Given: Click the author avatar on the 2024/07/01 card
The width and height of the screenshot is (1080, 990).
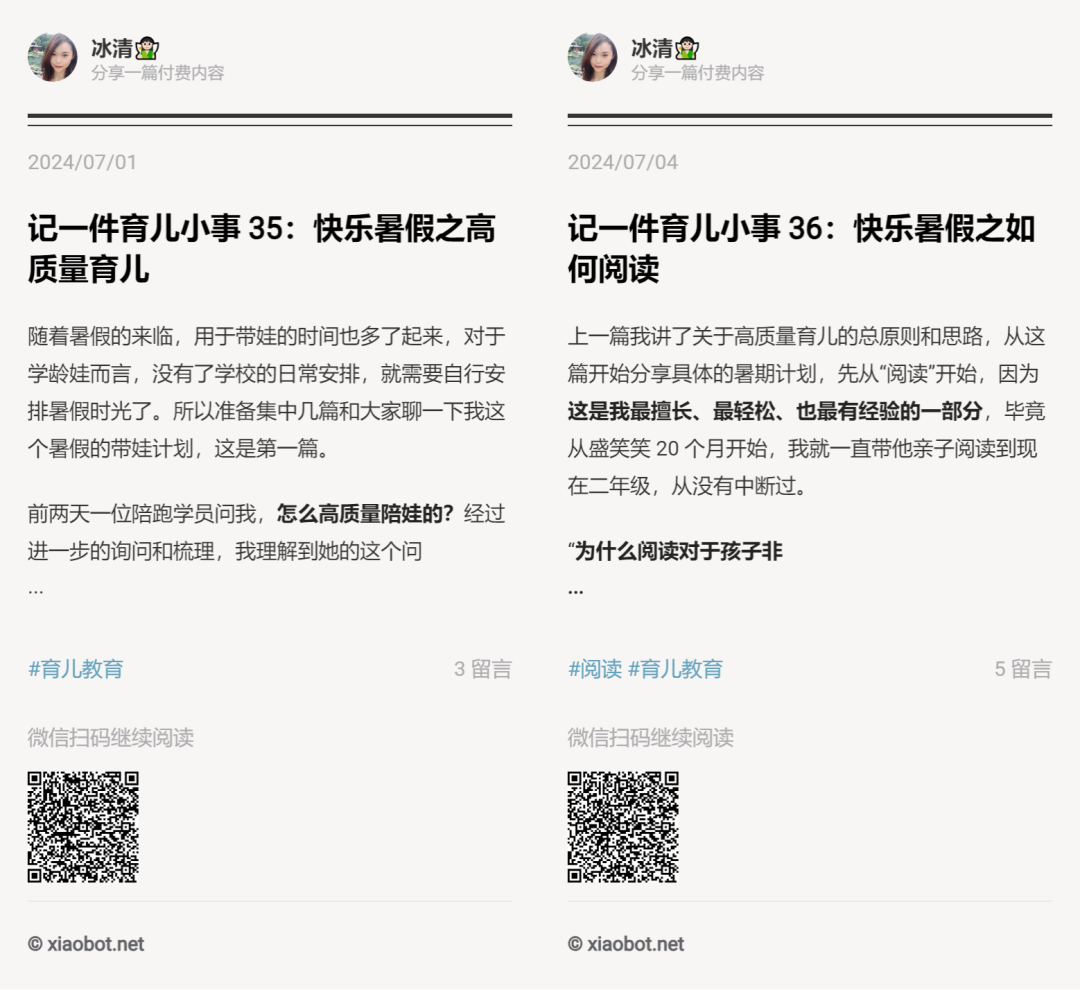Looking at the screenshot, I should 52,57.
